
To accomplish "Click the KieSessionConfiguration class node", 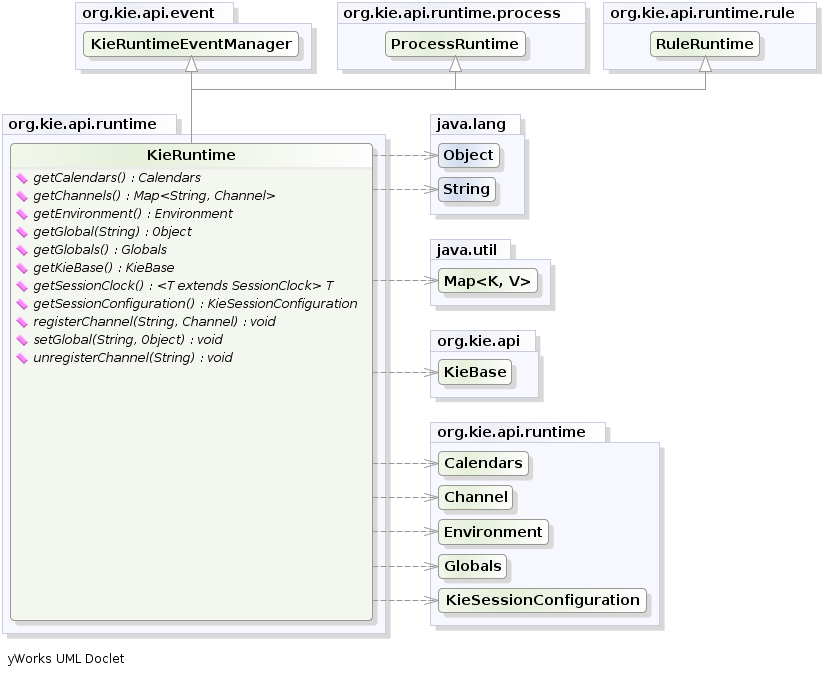I will [x=541, y=600].
